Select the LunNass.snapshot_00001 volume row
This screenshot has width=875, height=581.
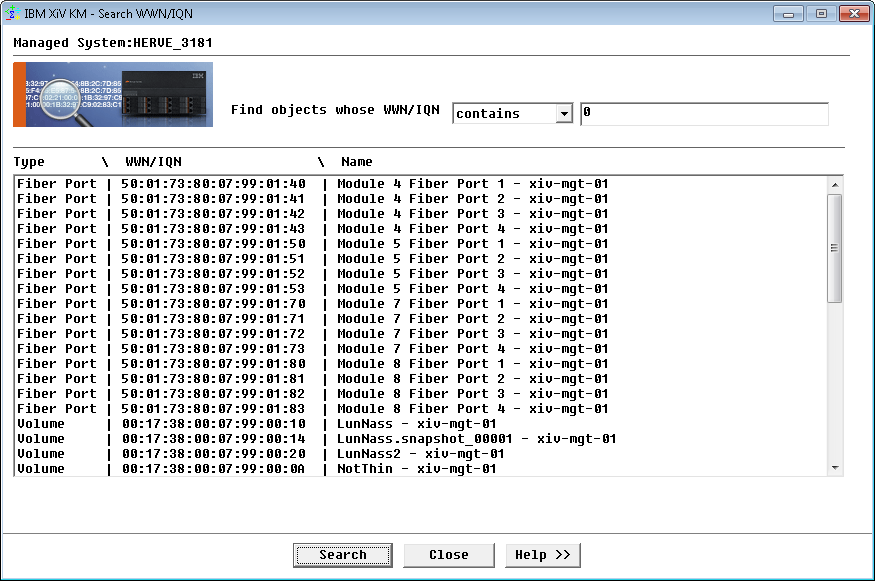pyautogui.click(x=421, y=439)
